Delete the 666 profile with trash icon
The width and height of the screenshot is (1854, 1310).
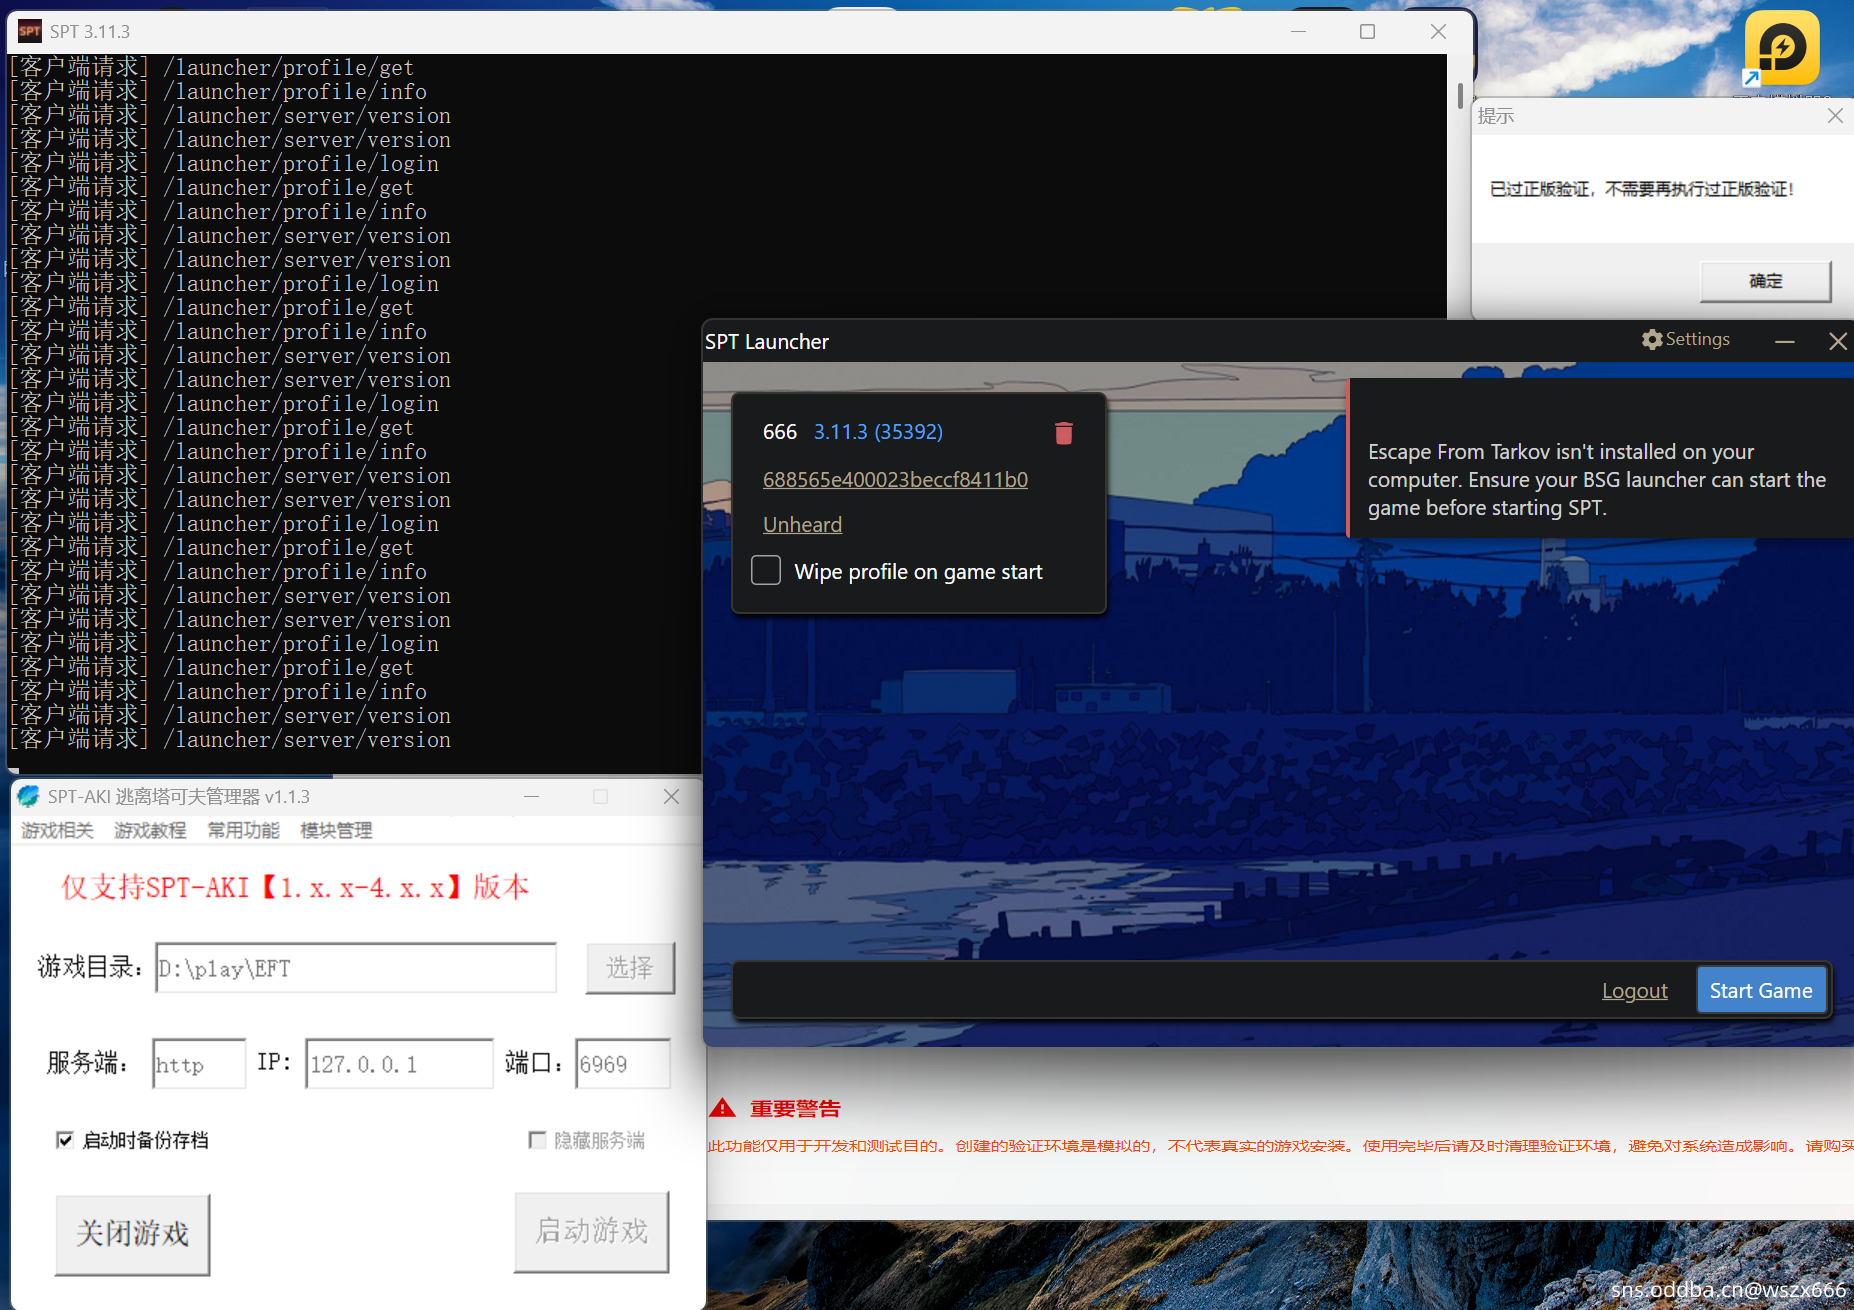point(1063,433)
